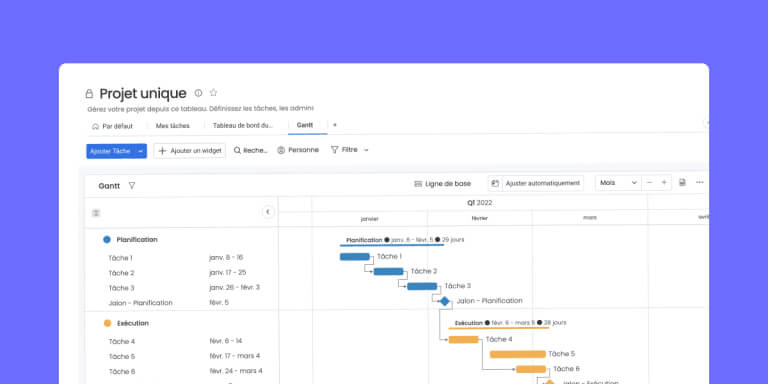The image size is (768, 384).
Task: Open the three-dots menu in Gantt toolbar
Action: 699,183
